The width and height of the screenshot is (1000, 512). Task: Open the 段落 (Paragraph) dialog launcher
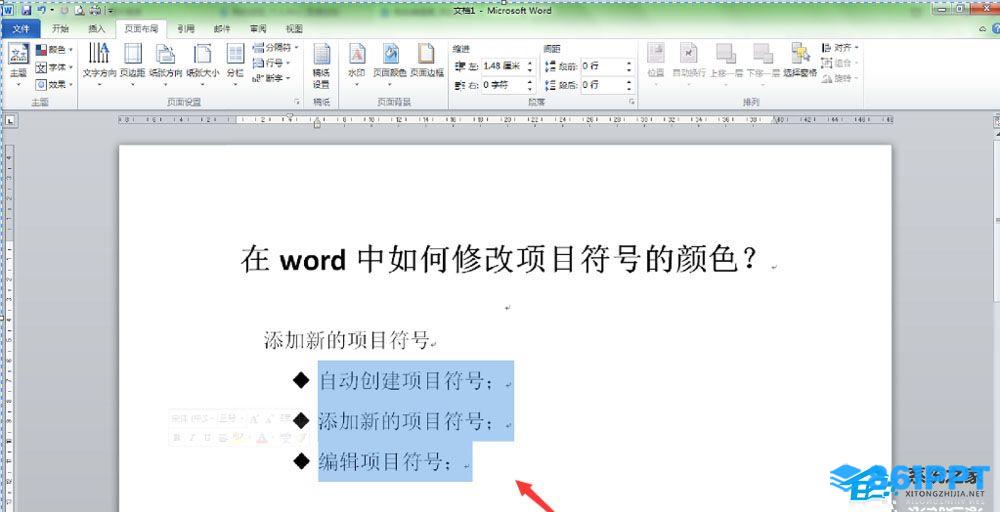pos(631,102)
